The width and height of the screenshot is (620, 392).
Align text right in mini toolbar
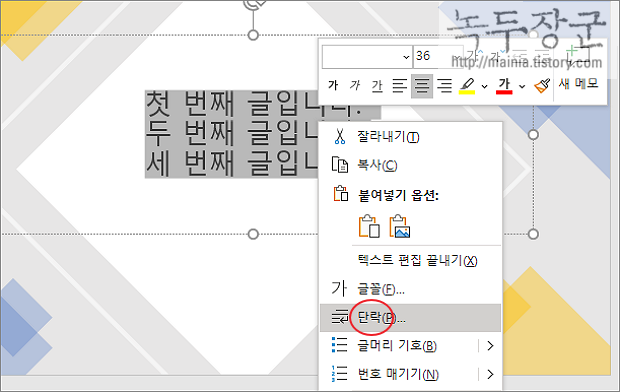(x=444, y=85)
